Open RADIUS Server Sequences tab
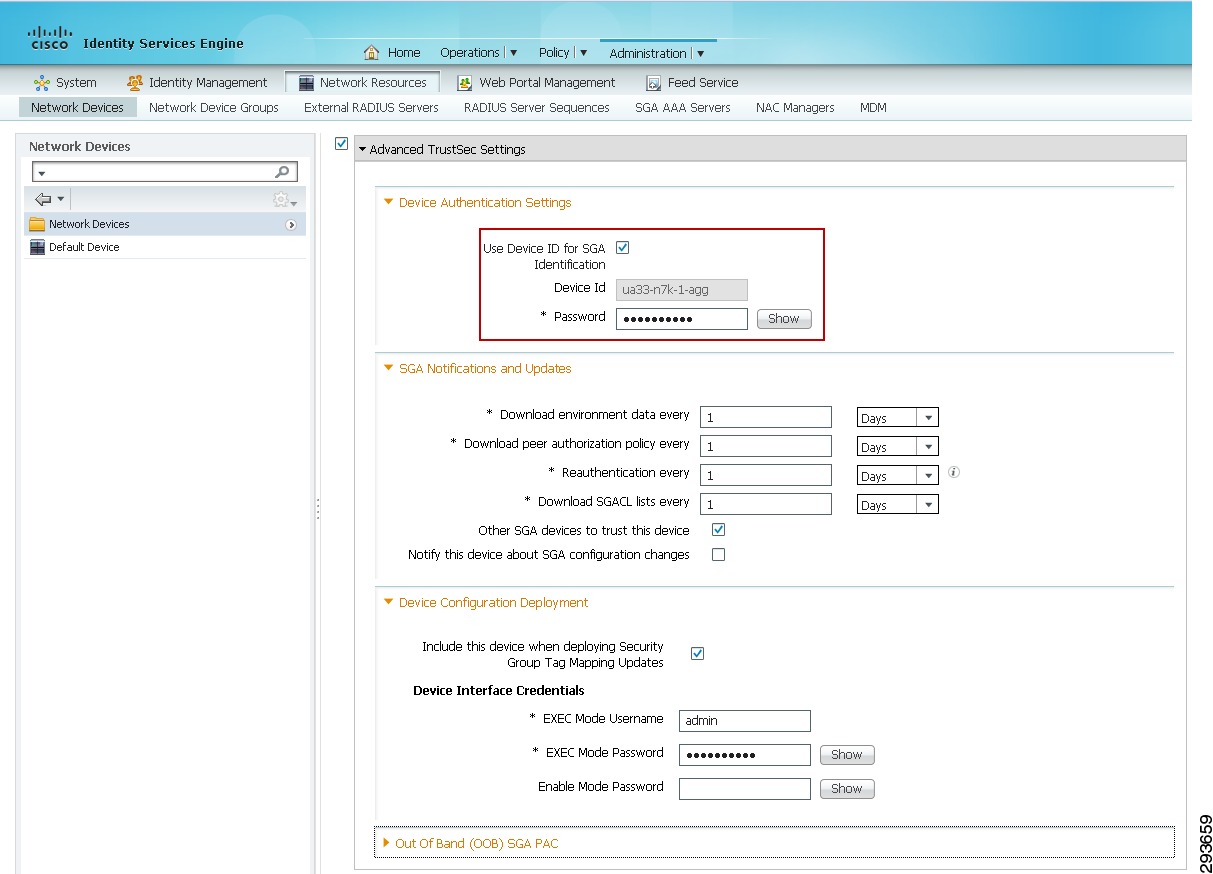 point(537,107)
